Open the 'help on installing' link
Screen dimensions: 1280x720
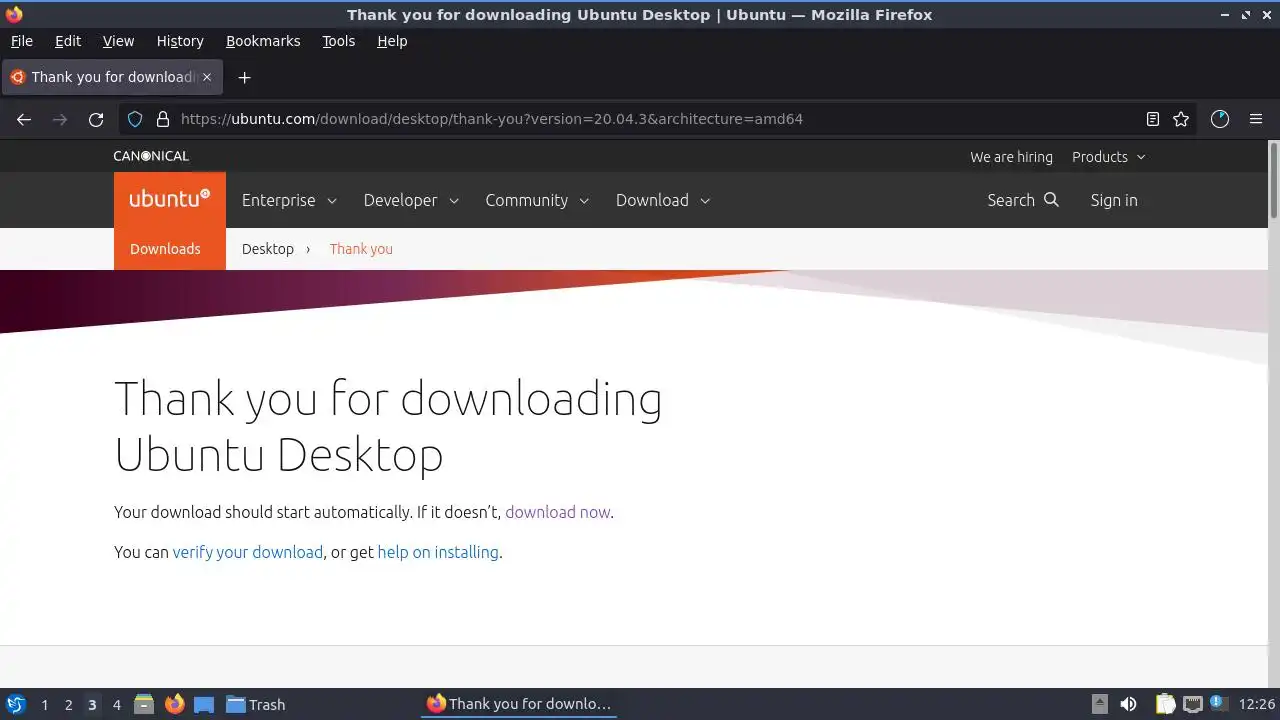438,552
